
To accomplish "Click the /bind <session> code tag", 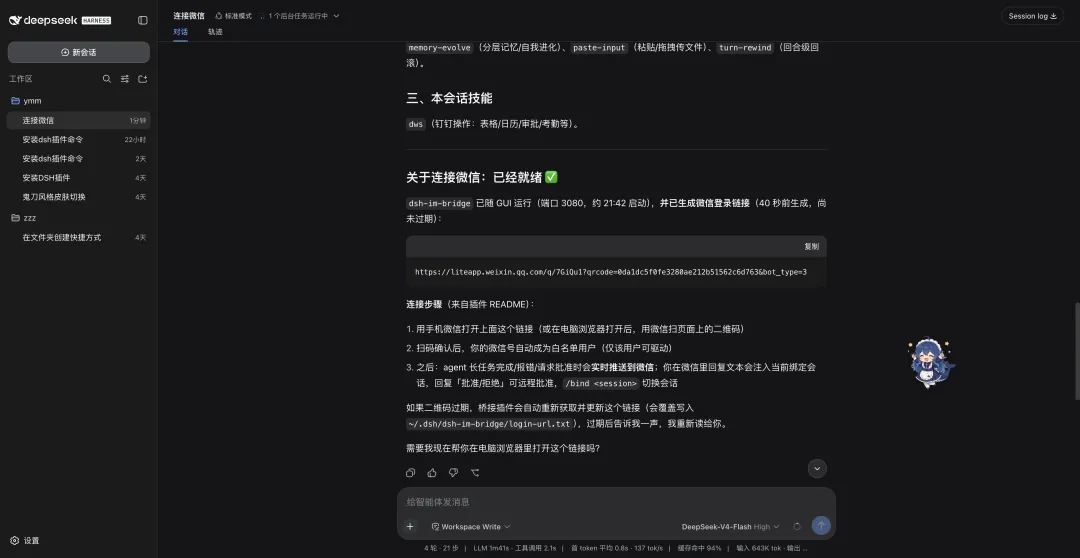I will (601, 384).
